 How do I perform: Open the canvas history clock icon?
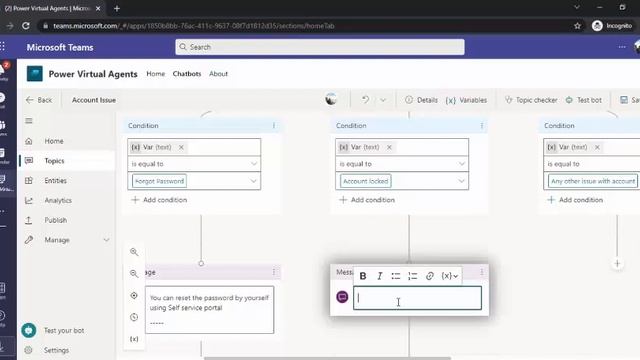coord(134,317)
